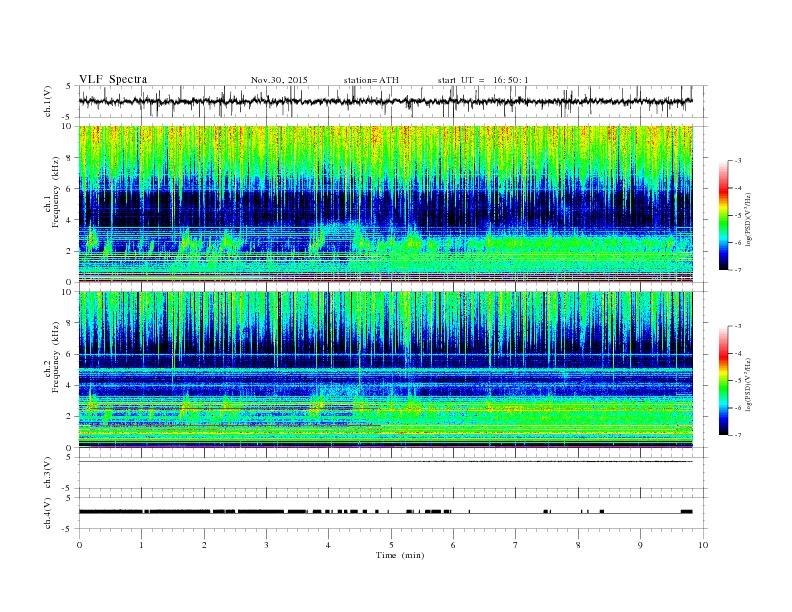Click the "4" kHz tick on ch.2 spectrogram
The width and height of the screenshot is (792, 612).
point(70,386)
